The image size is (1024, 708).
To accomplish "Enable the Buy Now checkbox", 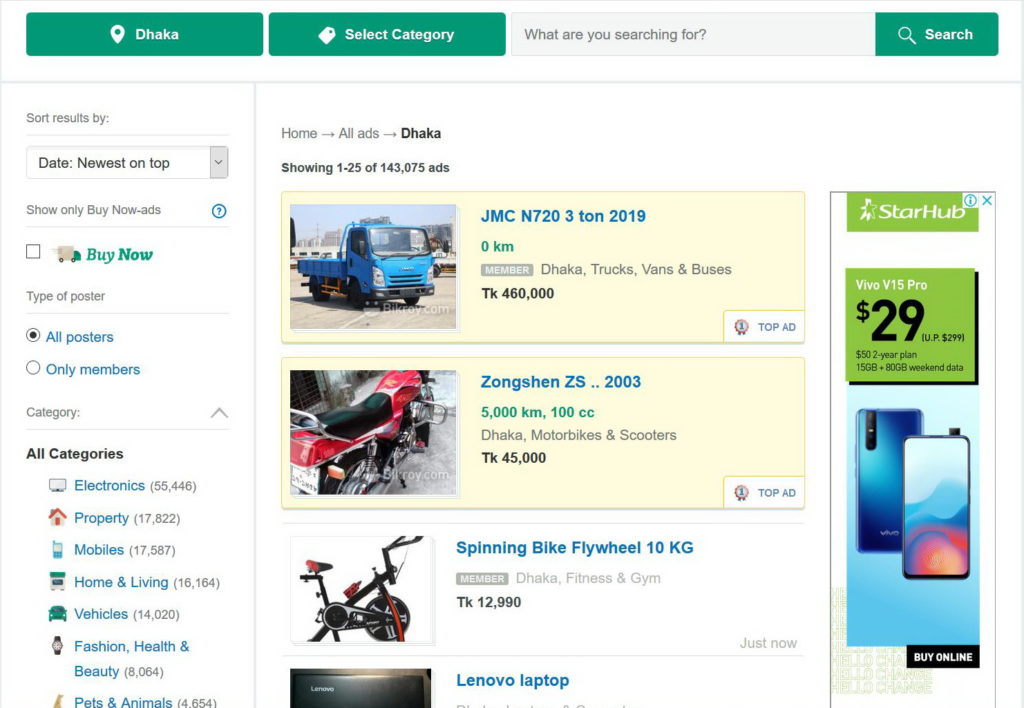I will (x=33, y=251).
